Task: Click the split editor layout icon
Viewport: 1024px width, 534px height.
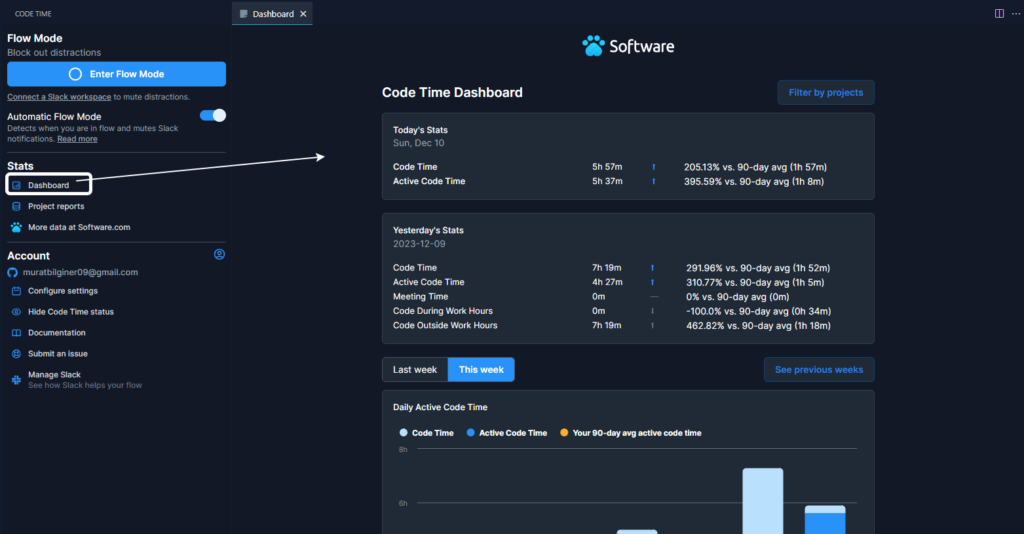Action: pyautogui.click(x=999, y=13)
